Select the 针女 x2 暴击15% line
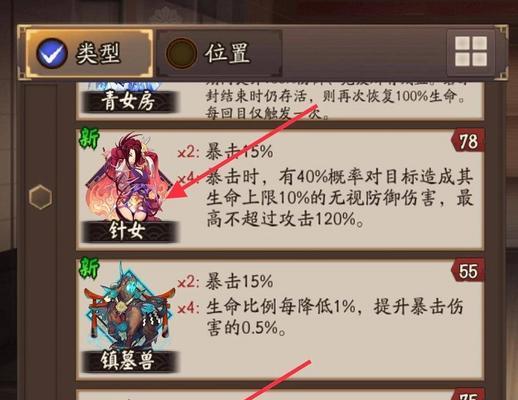518x400 pixels. [225, 152]
